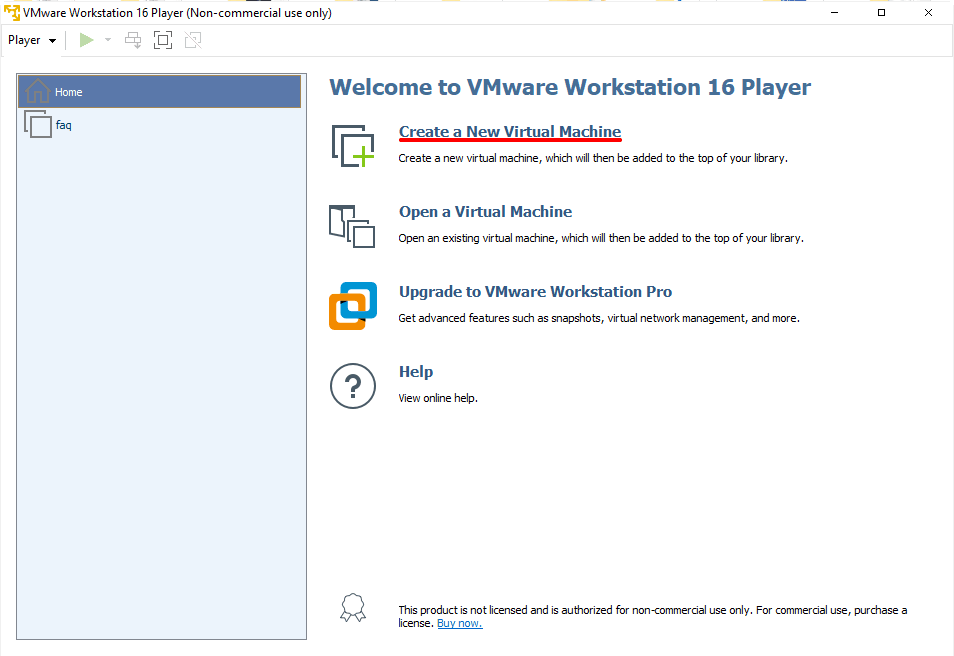Click the Unity mode toolbar icon
This screenshot has height=656, width=954.
(193, 40)
